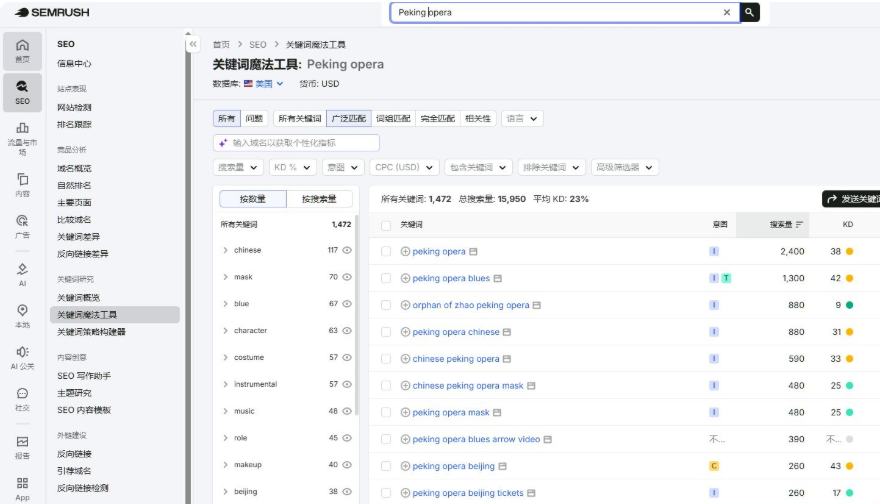Check the box for peking opera blues row
The height and width of the screenshot is (504, 880).
click(386, 278)
